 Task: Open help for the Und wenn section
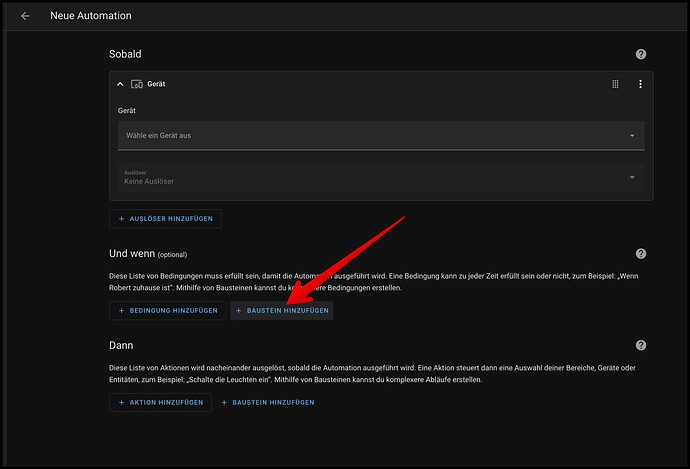point(641,254)
